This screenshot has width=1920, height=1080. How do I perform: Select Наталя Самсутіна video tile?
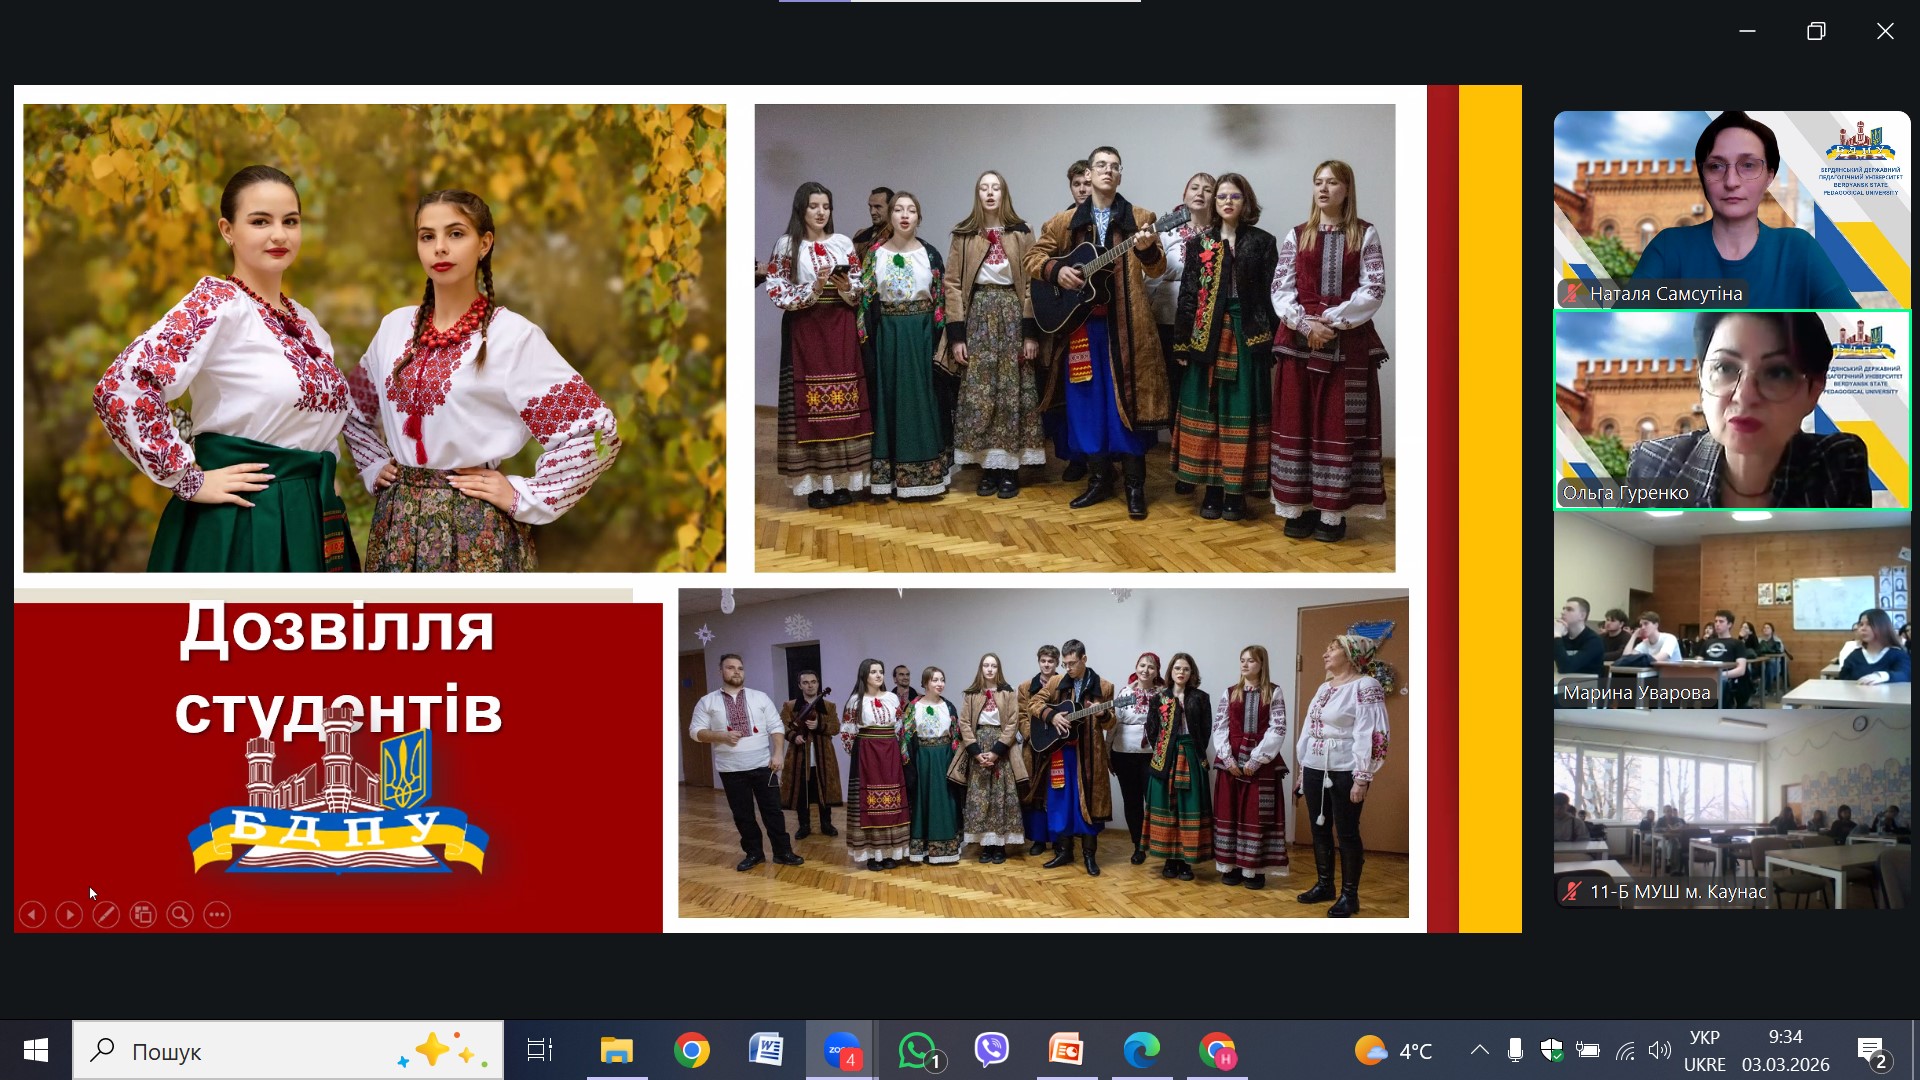pyautogui.click(x=1731, y=210)
